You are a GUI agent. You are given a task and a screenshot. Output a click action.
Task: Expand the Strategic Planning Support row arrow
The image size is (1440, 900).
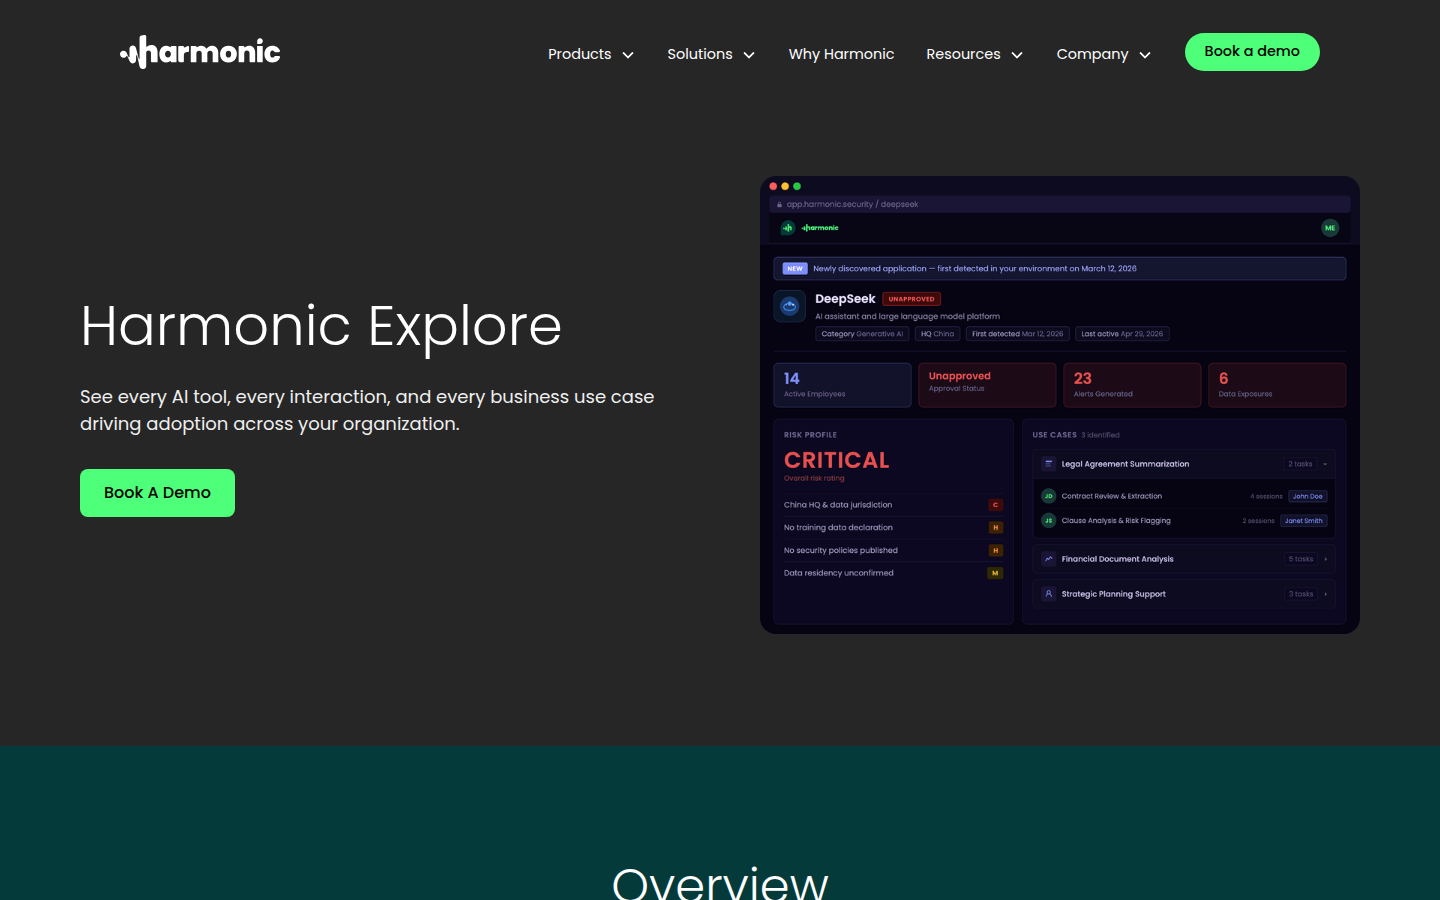point(1326,594)
